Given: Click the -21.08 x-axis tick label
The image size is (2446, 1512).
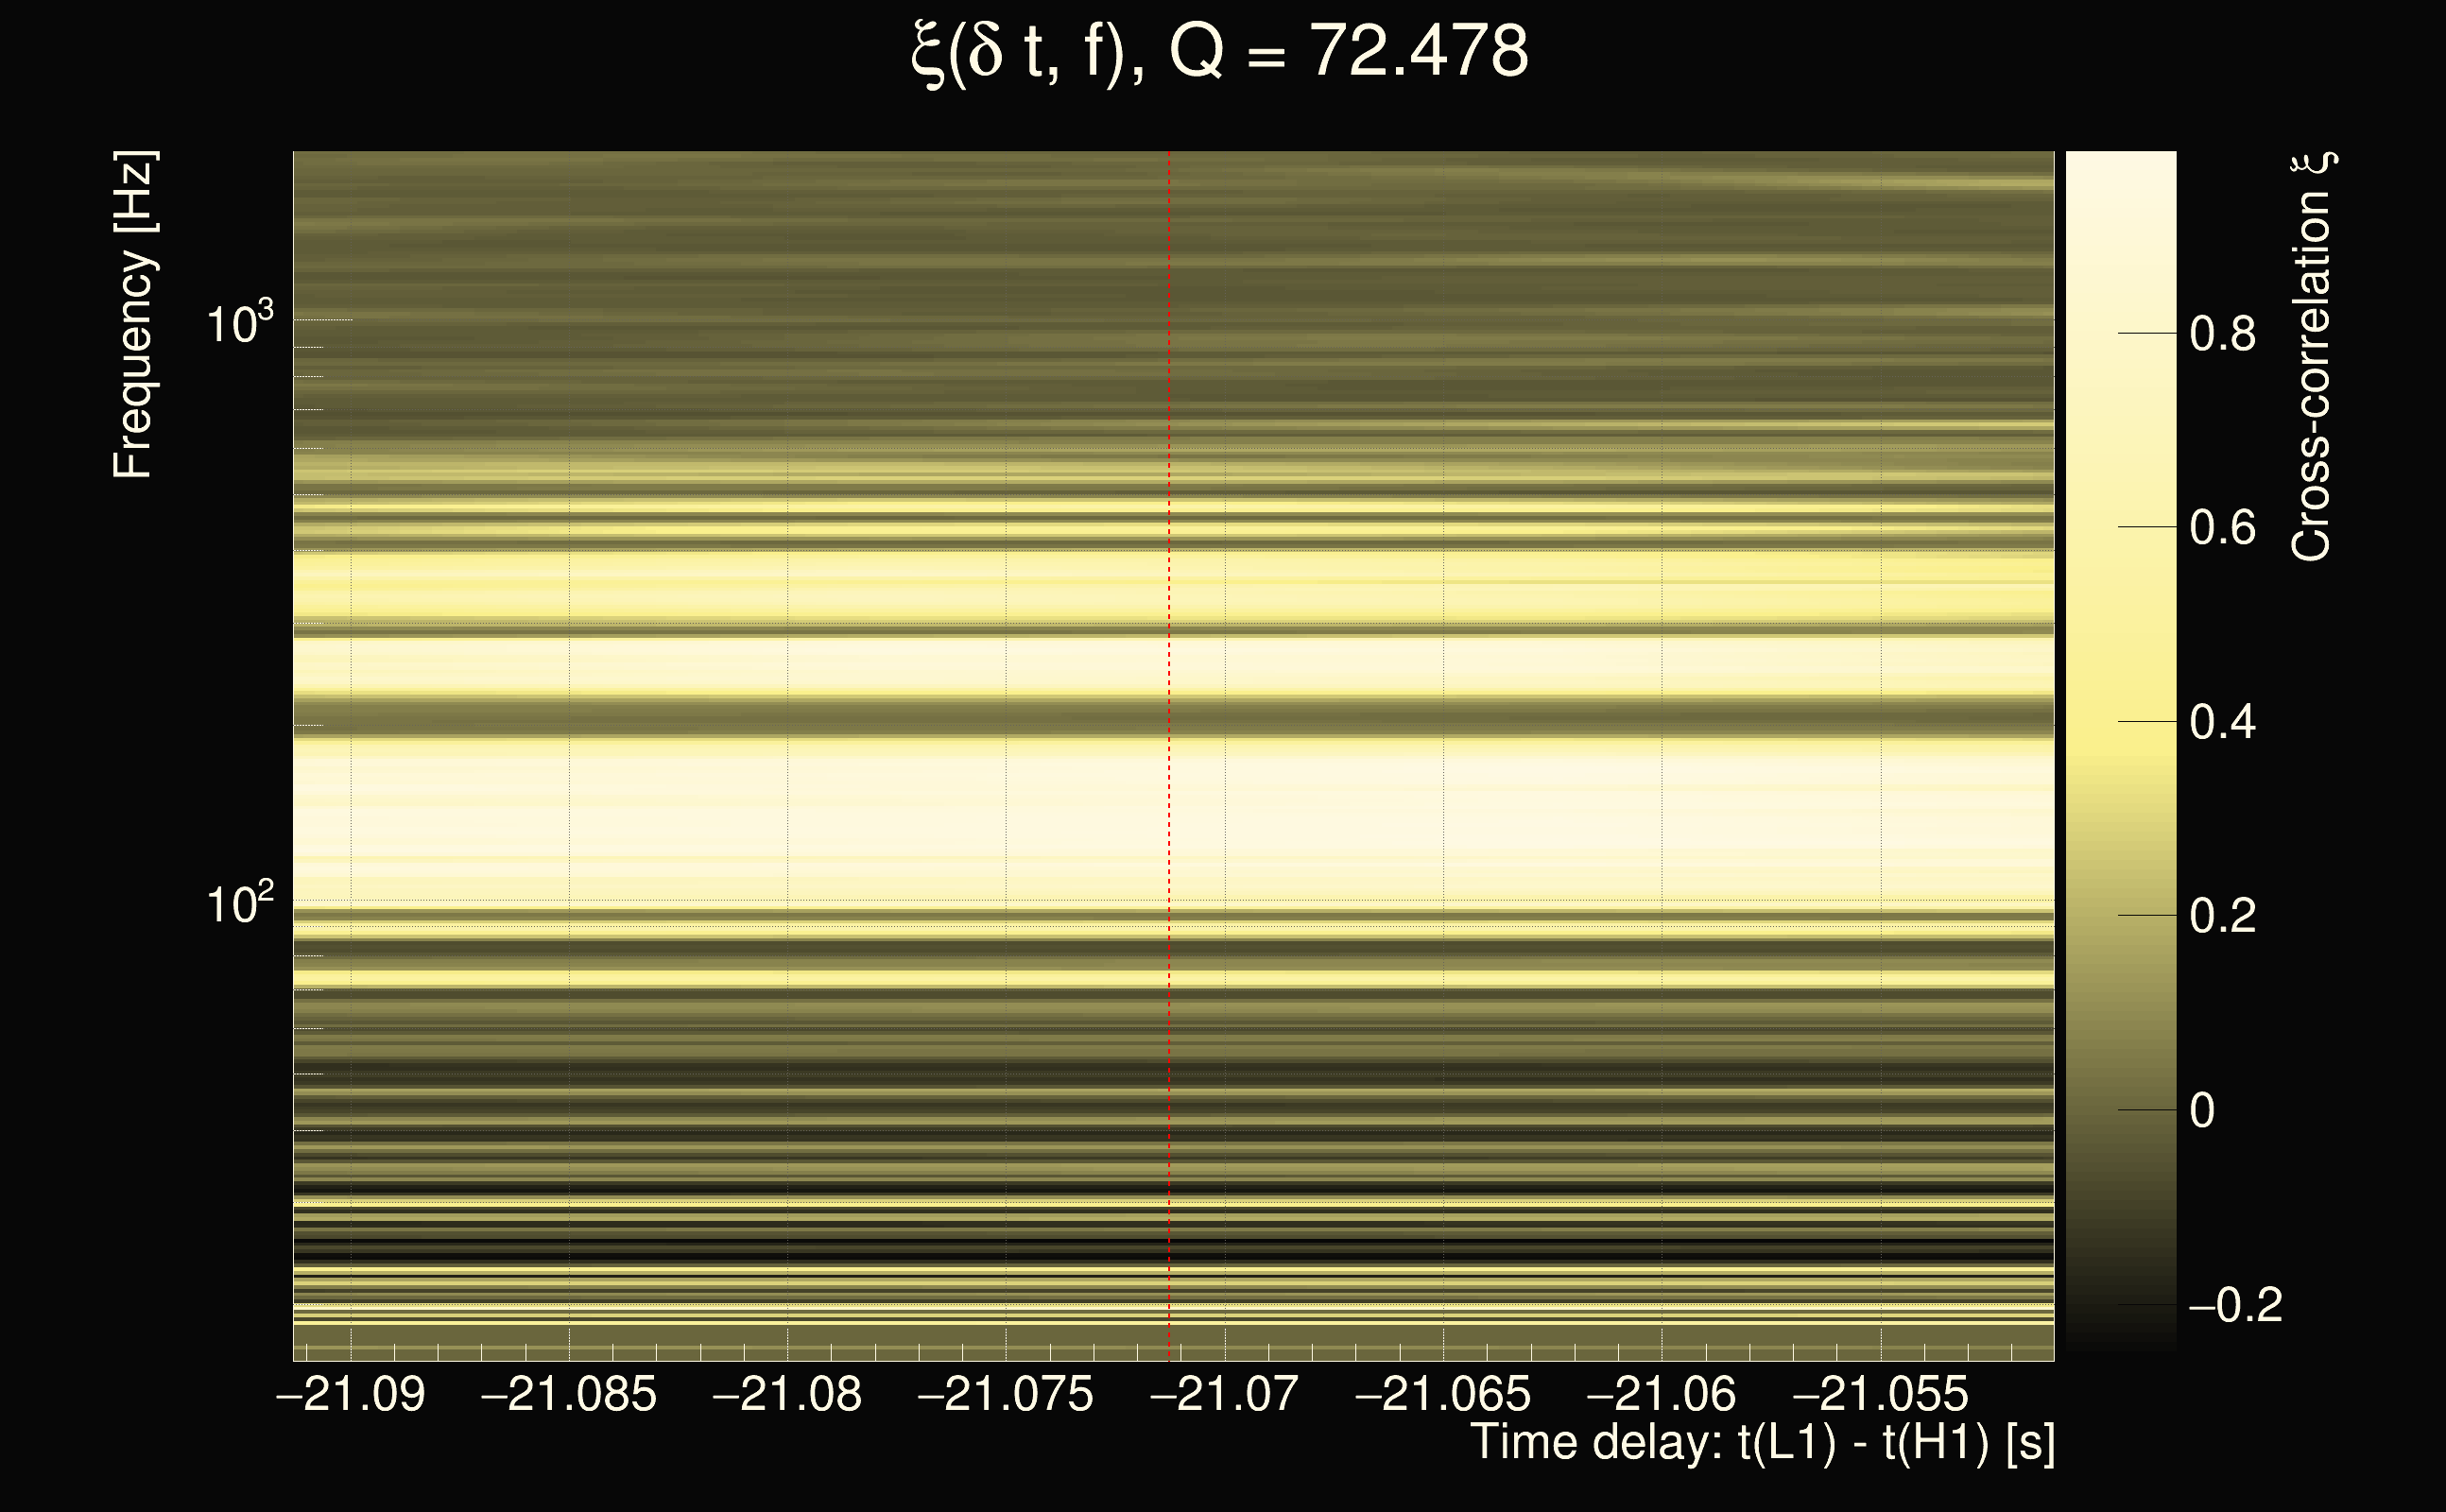Looking at the screenshot, I should pos(787,1394).
